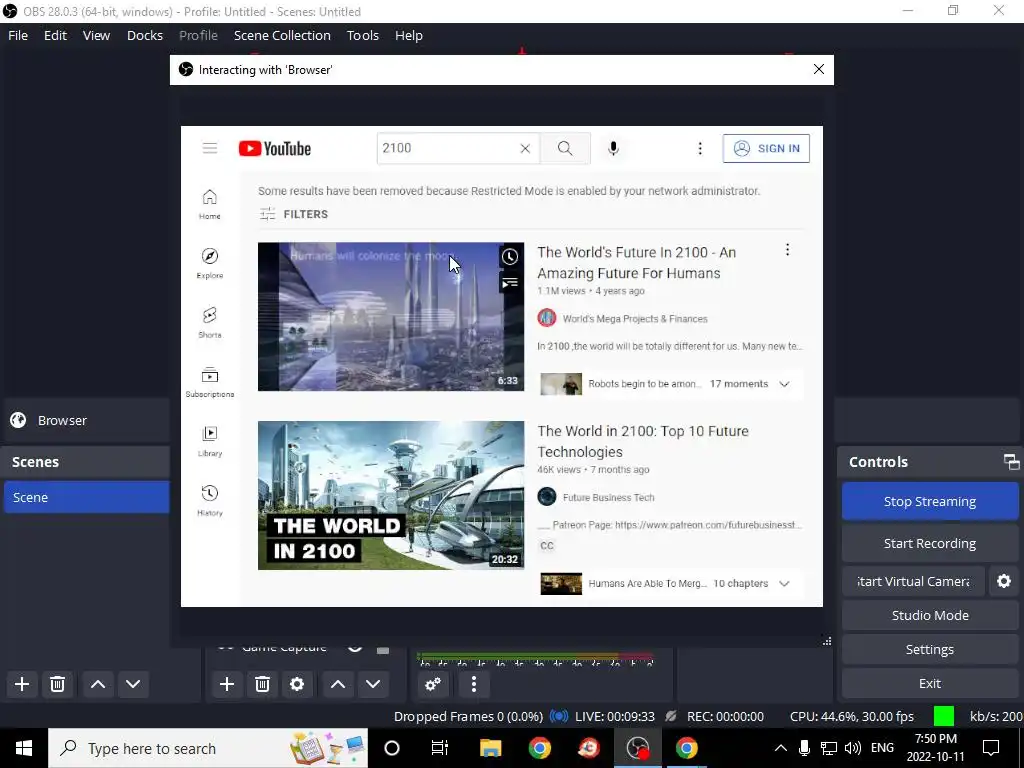The width and height of the screenshot is (1024, 768).
Task: Open the File menu
Action: (x=18, y=35)
